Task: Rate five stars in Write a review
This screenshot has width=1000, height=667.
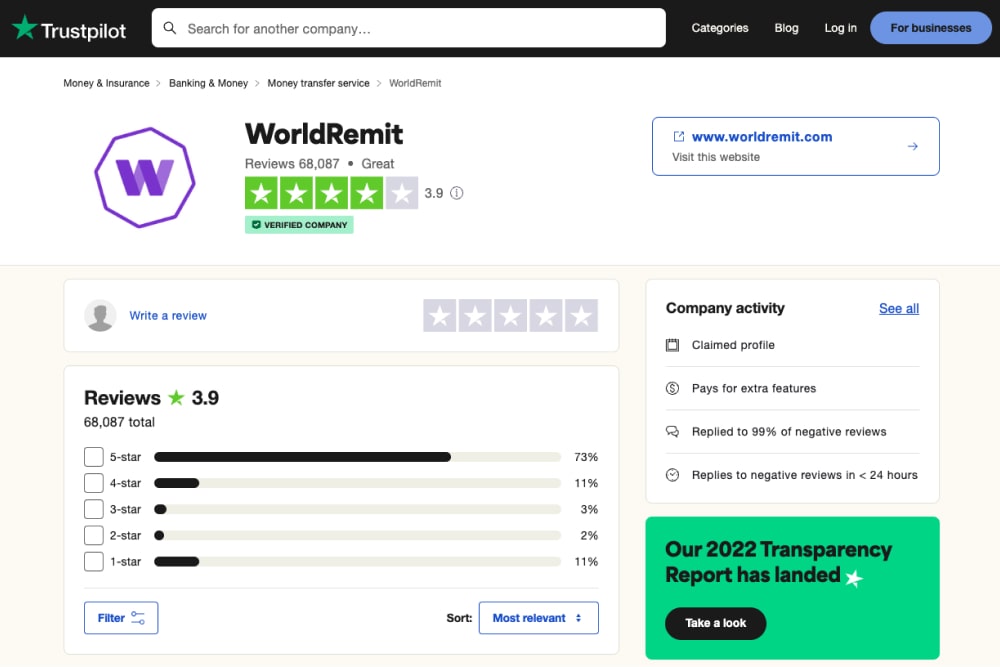Action: 582,316
